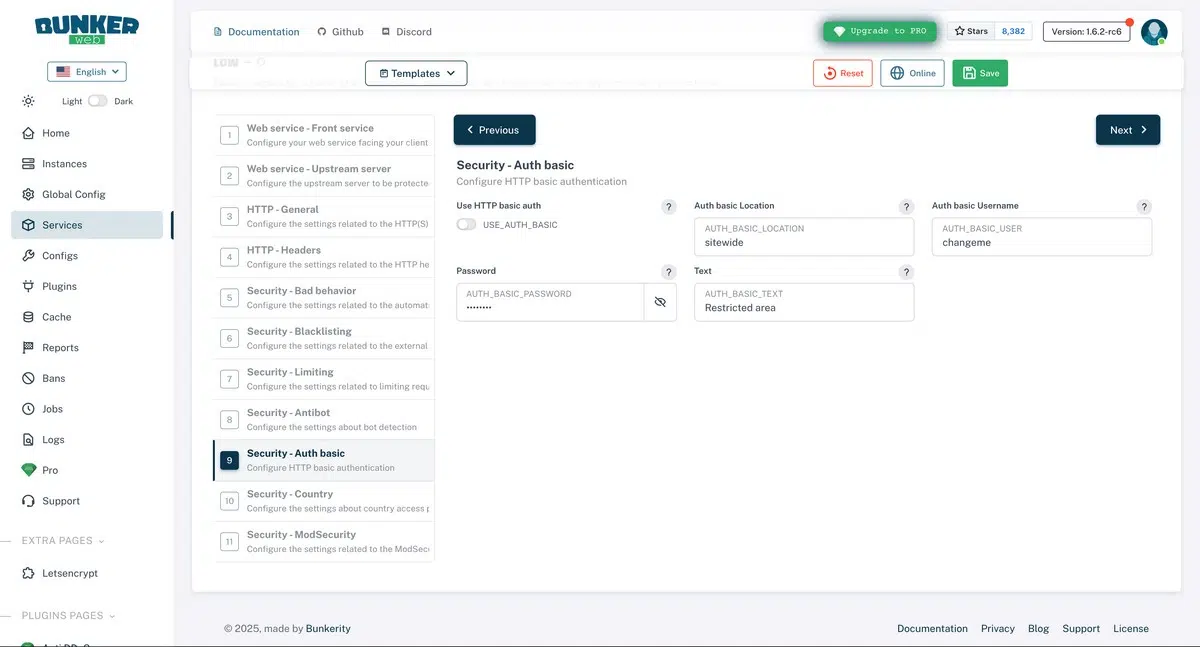1200x647 pixels.
Task: Toggle the Light/Dark theme switch
Action: 97,101
